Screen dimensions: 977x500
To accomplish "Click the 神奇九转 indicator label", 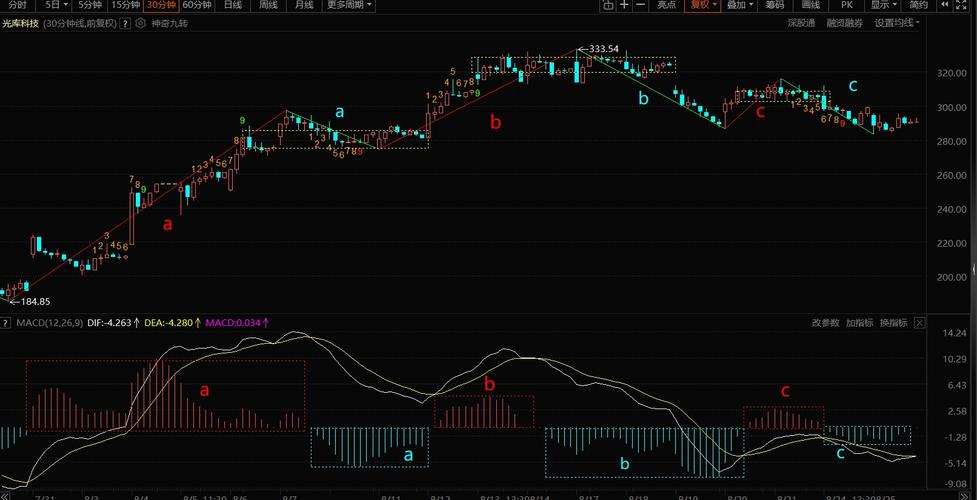I will pos(169,24).
